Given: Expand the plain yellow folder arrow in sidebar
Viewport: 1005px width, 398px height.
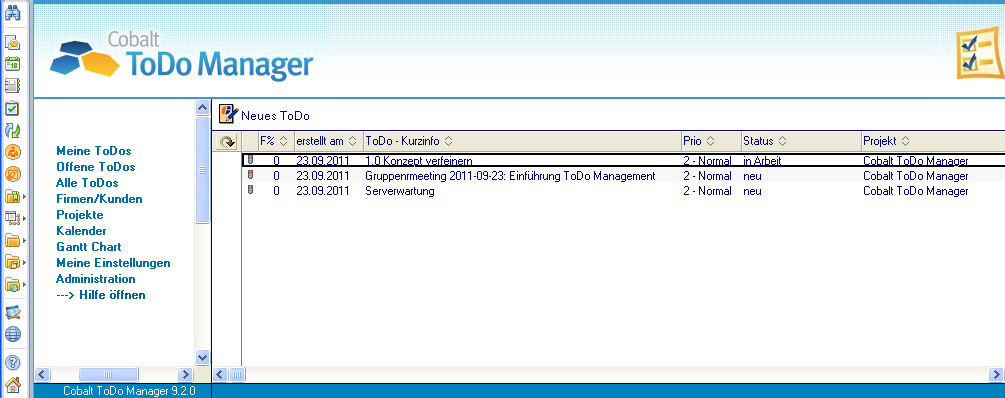Looking at the screenshot, I should coord(24,241).
